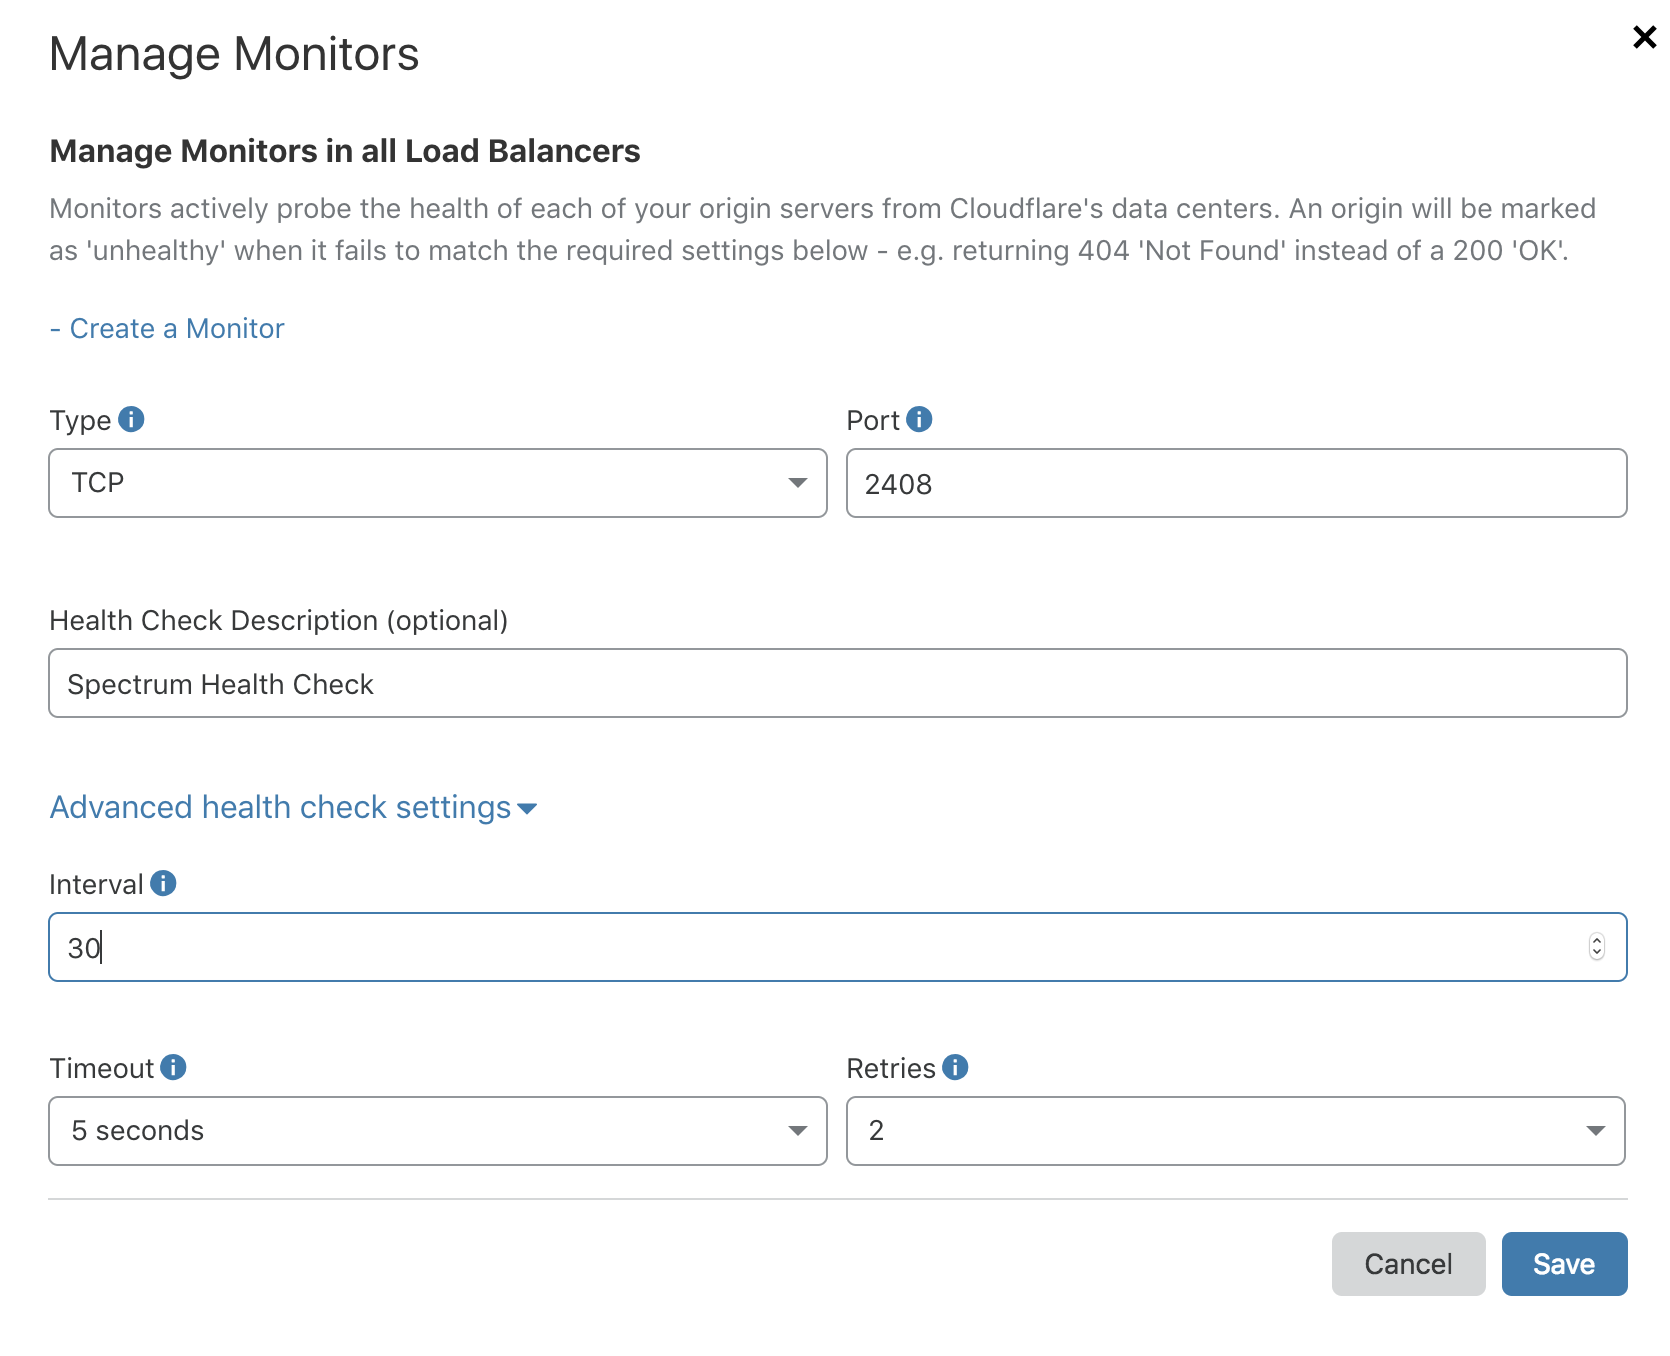Close the Manage Monitors dialog
Viewport: 1670px width, 1356px height.
click(1643, 37)
